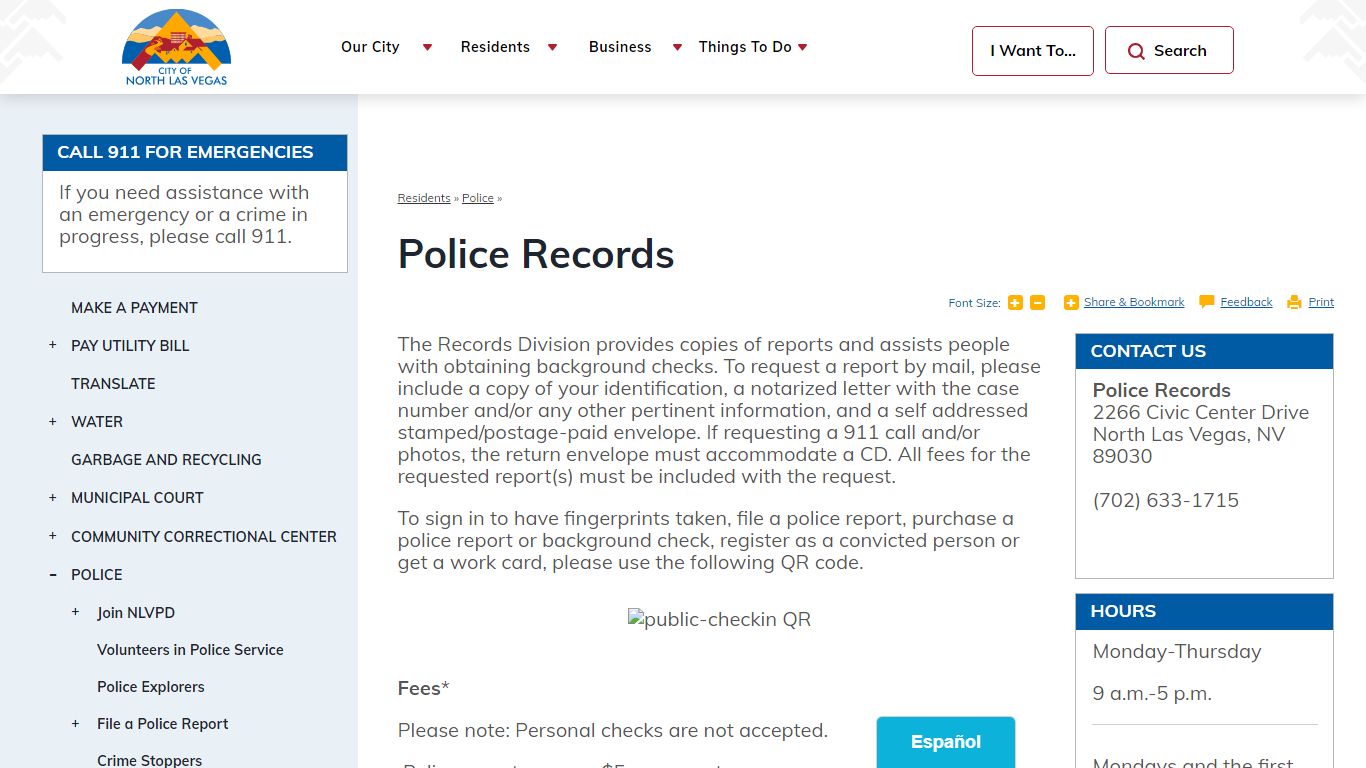
Task: Expand the Residents menu arrow
Action: click(x=552, y=47)
